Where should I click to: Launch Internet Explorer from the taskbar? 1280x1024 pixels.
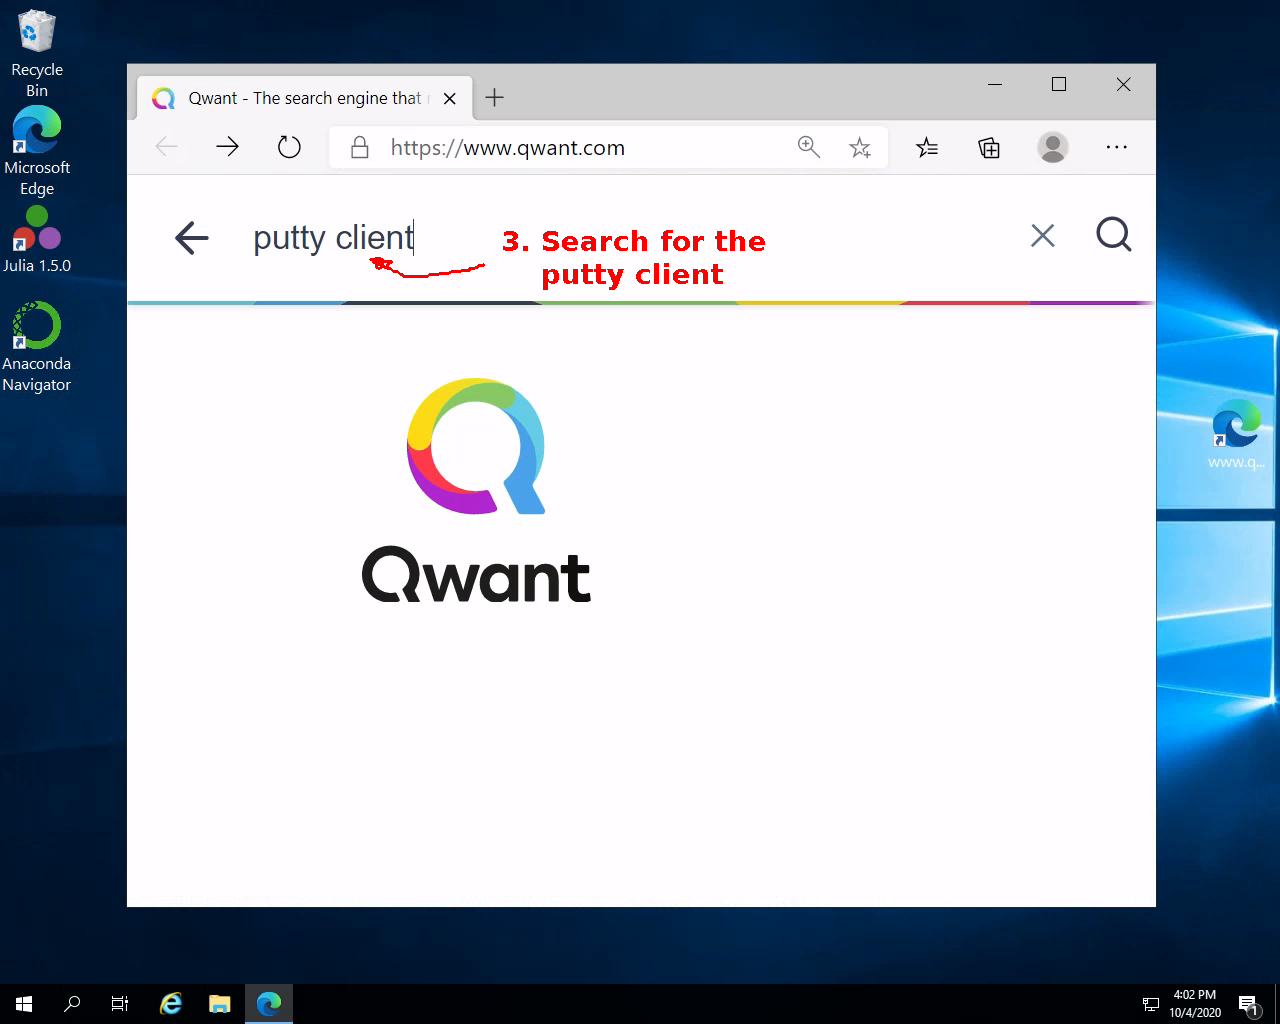tap(171, 1004)
